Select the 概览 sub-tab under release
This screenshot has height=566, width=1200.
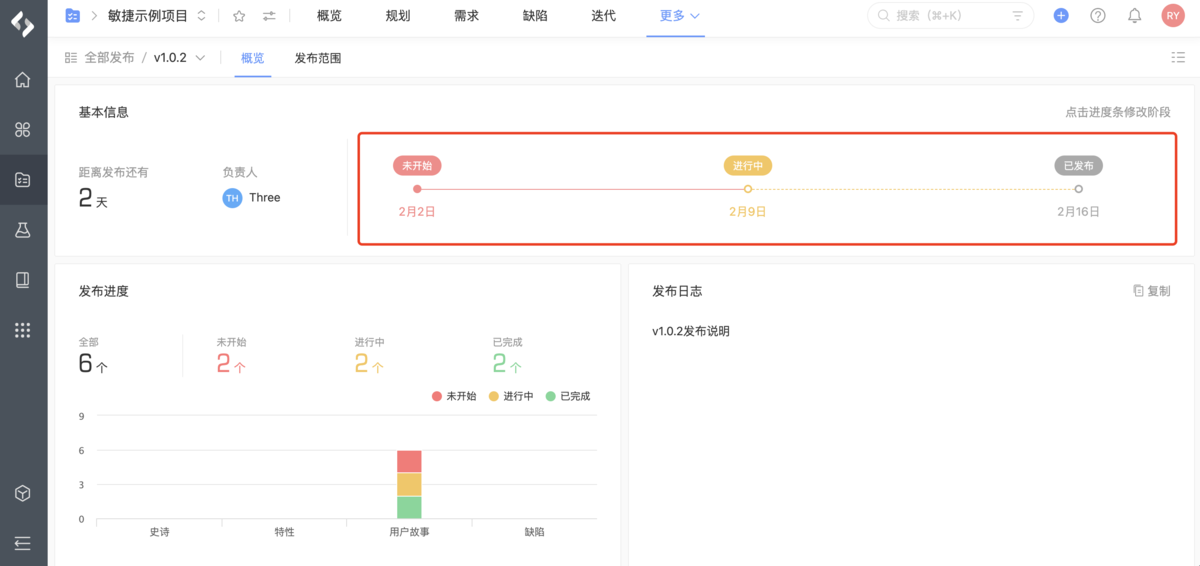pyautogui.click(x=253, y=58)
